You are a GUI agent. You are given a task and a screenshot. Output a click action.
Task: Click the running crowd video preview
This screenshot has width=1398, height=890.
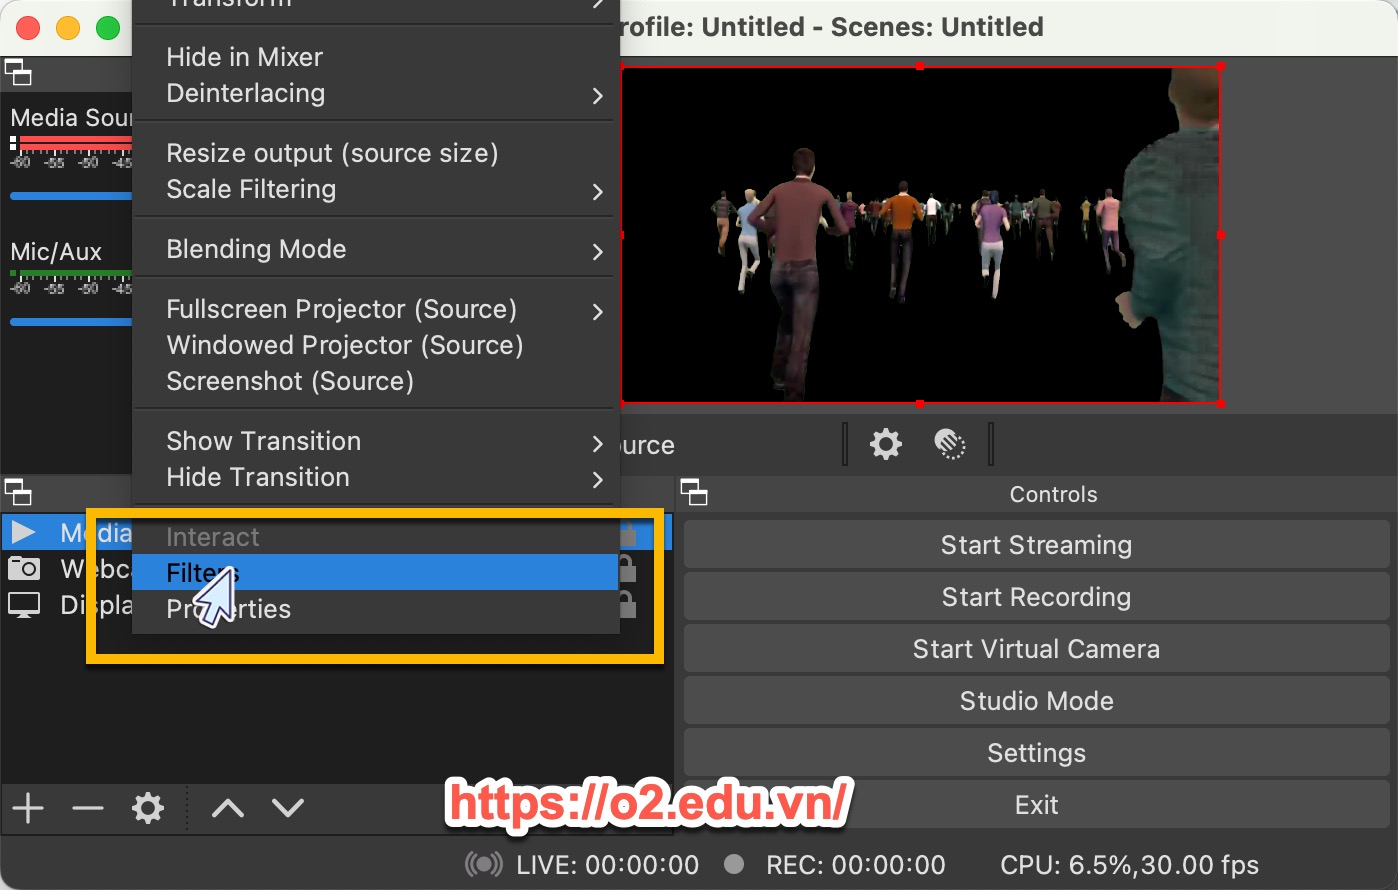(x=920, y=235)
